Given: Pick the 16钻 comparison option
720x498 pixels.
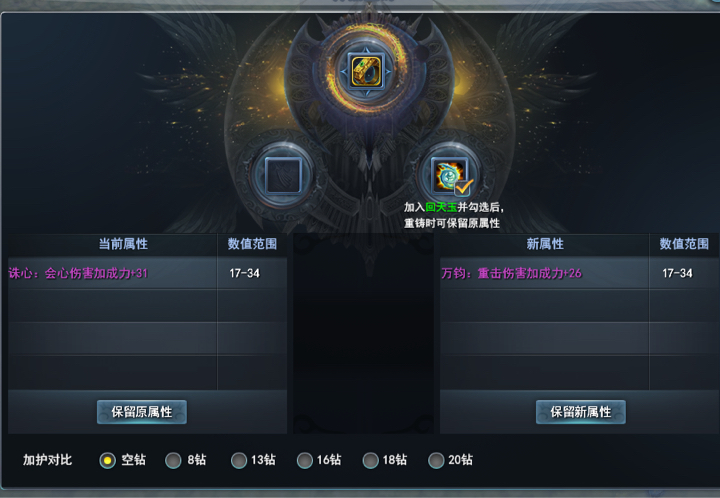Looking at the screenshot, I should pos(304,460).
